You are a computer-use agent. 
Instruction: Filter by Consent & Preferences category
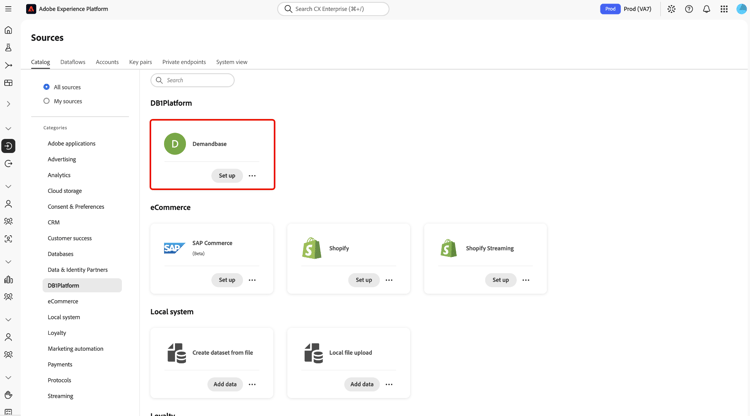click(76, 207)
